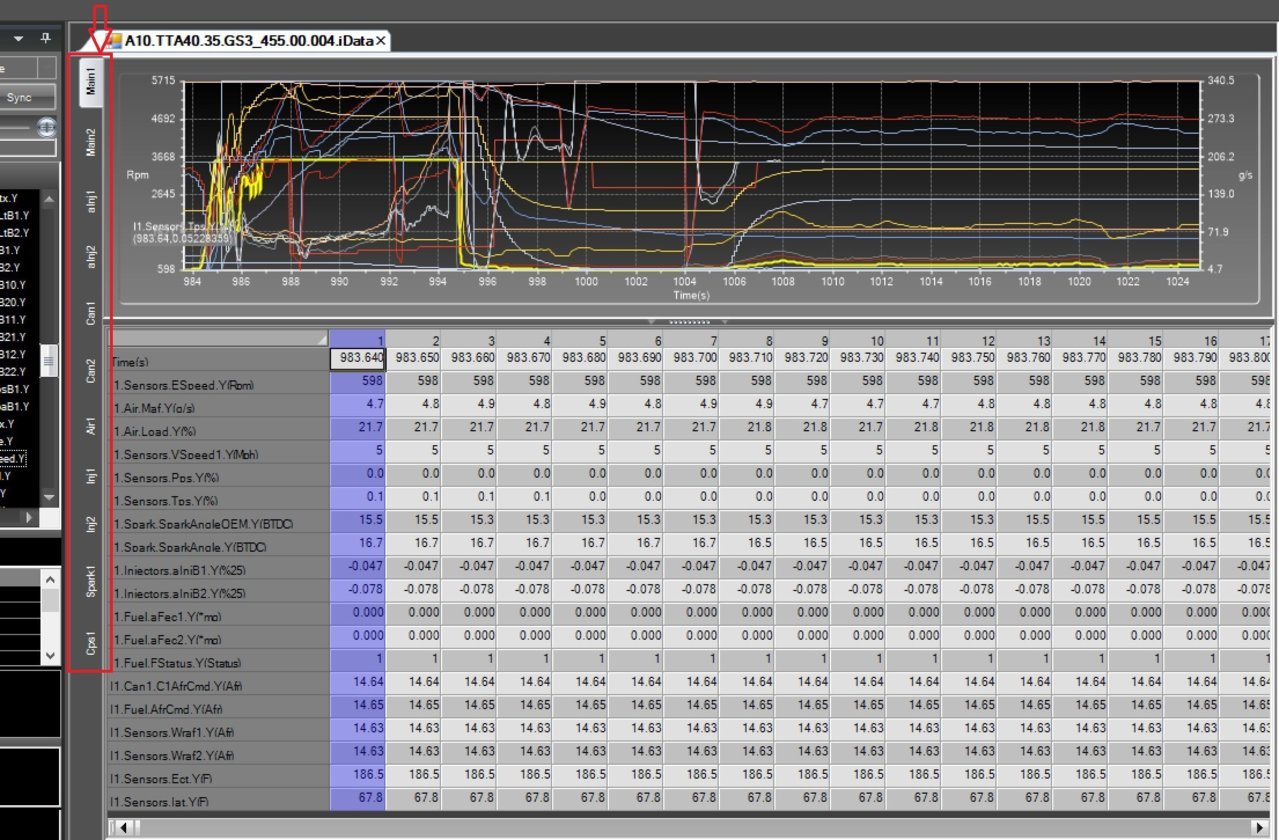Viewport: 1279px width, 840px height.
Task: Select the I1.Can1.C1AfrCmd.Y(Afr) row header
Action: pyautogui.click(x=218, y=685)
